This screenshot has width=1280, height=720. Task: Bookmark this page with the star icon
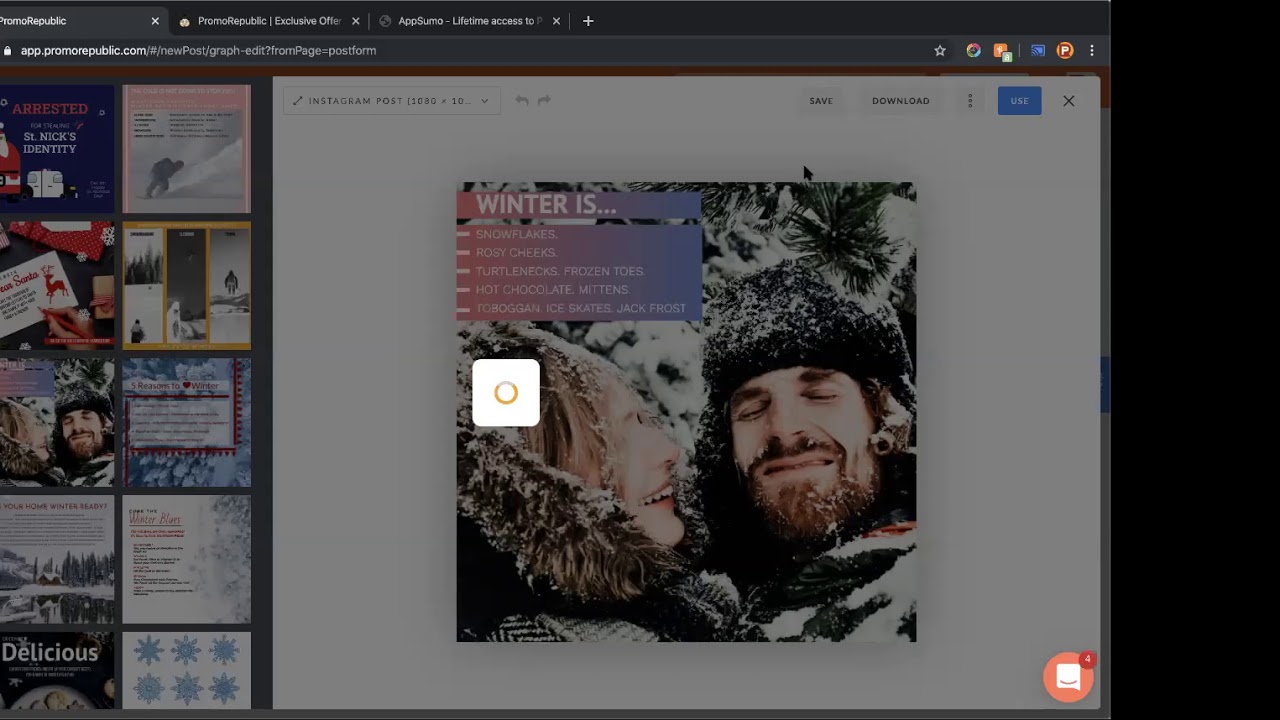point(940,51)
